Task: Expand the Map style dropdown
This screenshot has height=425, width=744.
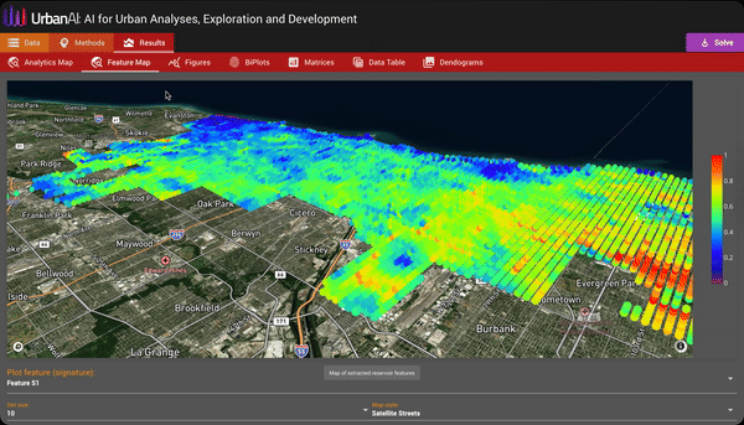Action: [x=730, y=409]
